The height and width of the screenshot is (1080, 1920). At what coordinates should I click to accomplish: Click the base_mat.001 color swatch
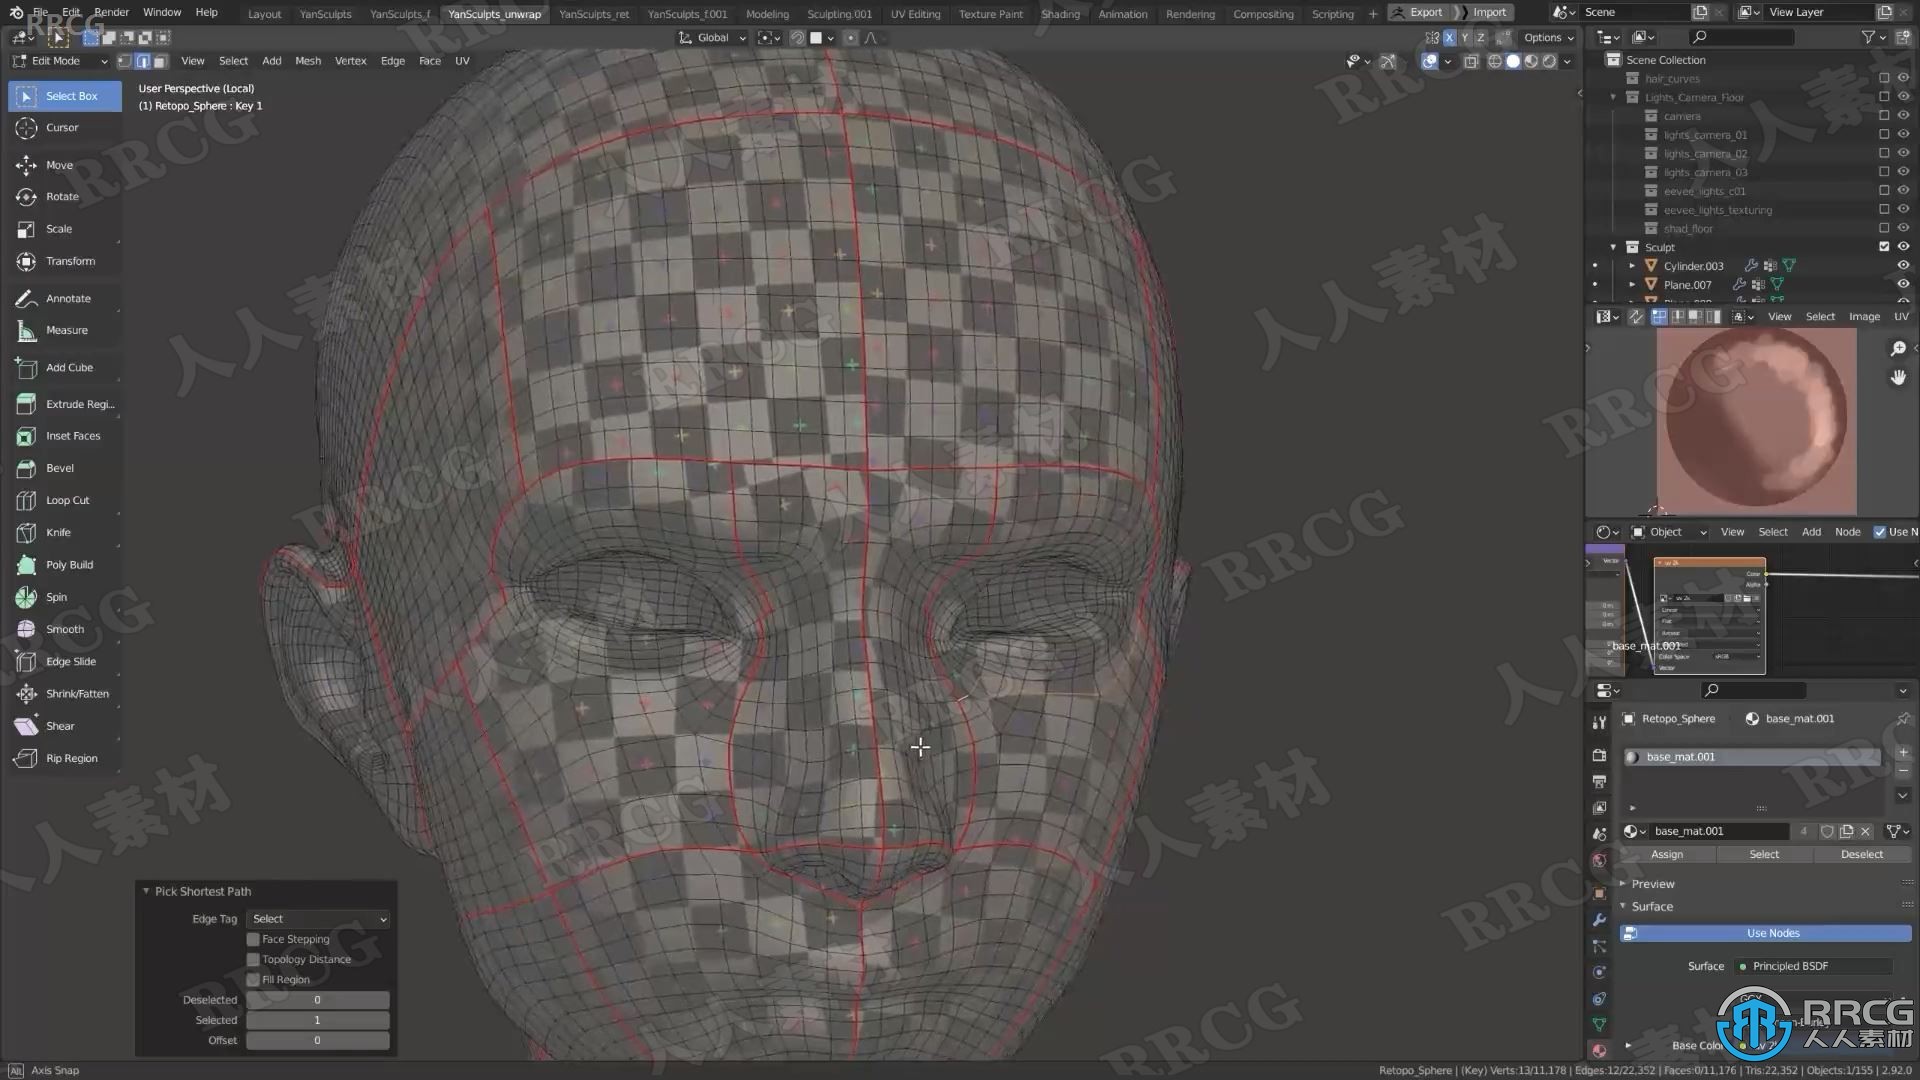tap(1631, 756)
